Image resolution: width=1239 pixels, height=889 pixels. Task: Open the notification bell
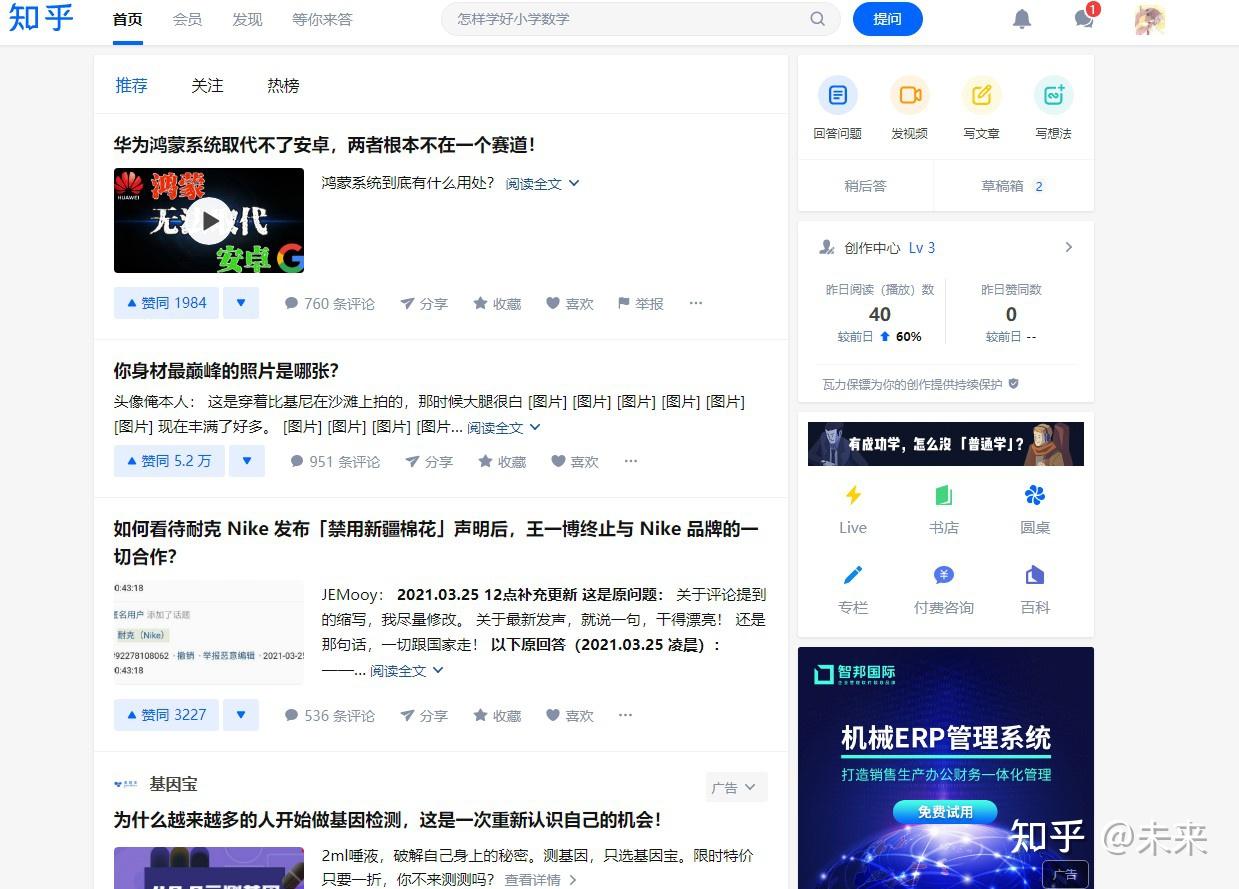pos(1021,19)
